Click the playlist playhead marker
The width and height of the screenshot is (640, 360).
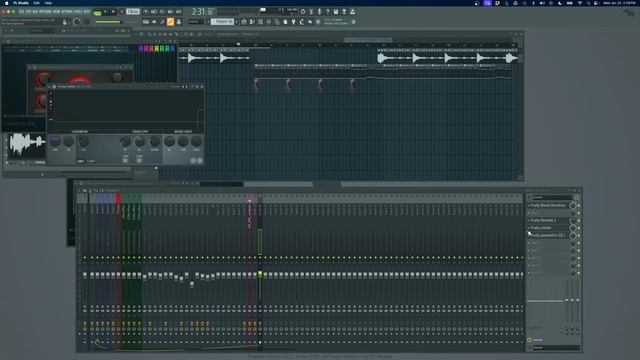238,44
